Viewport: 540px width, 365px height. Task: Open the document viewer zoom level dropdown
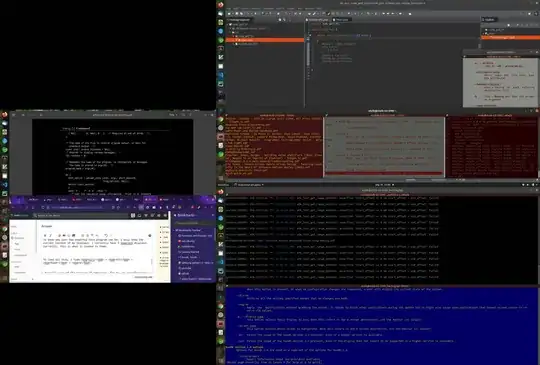click(172, 115)
